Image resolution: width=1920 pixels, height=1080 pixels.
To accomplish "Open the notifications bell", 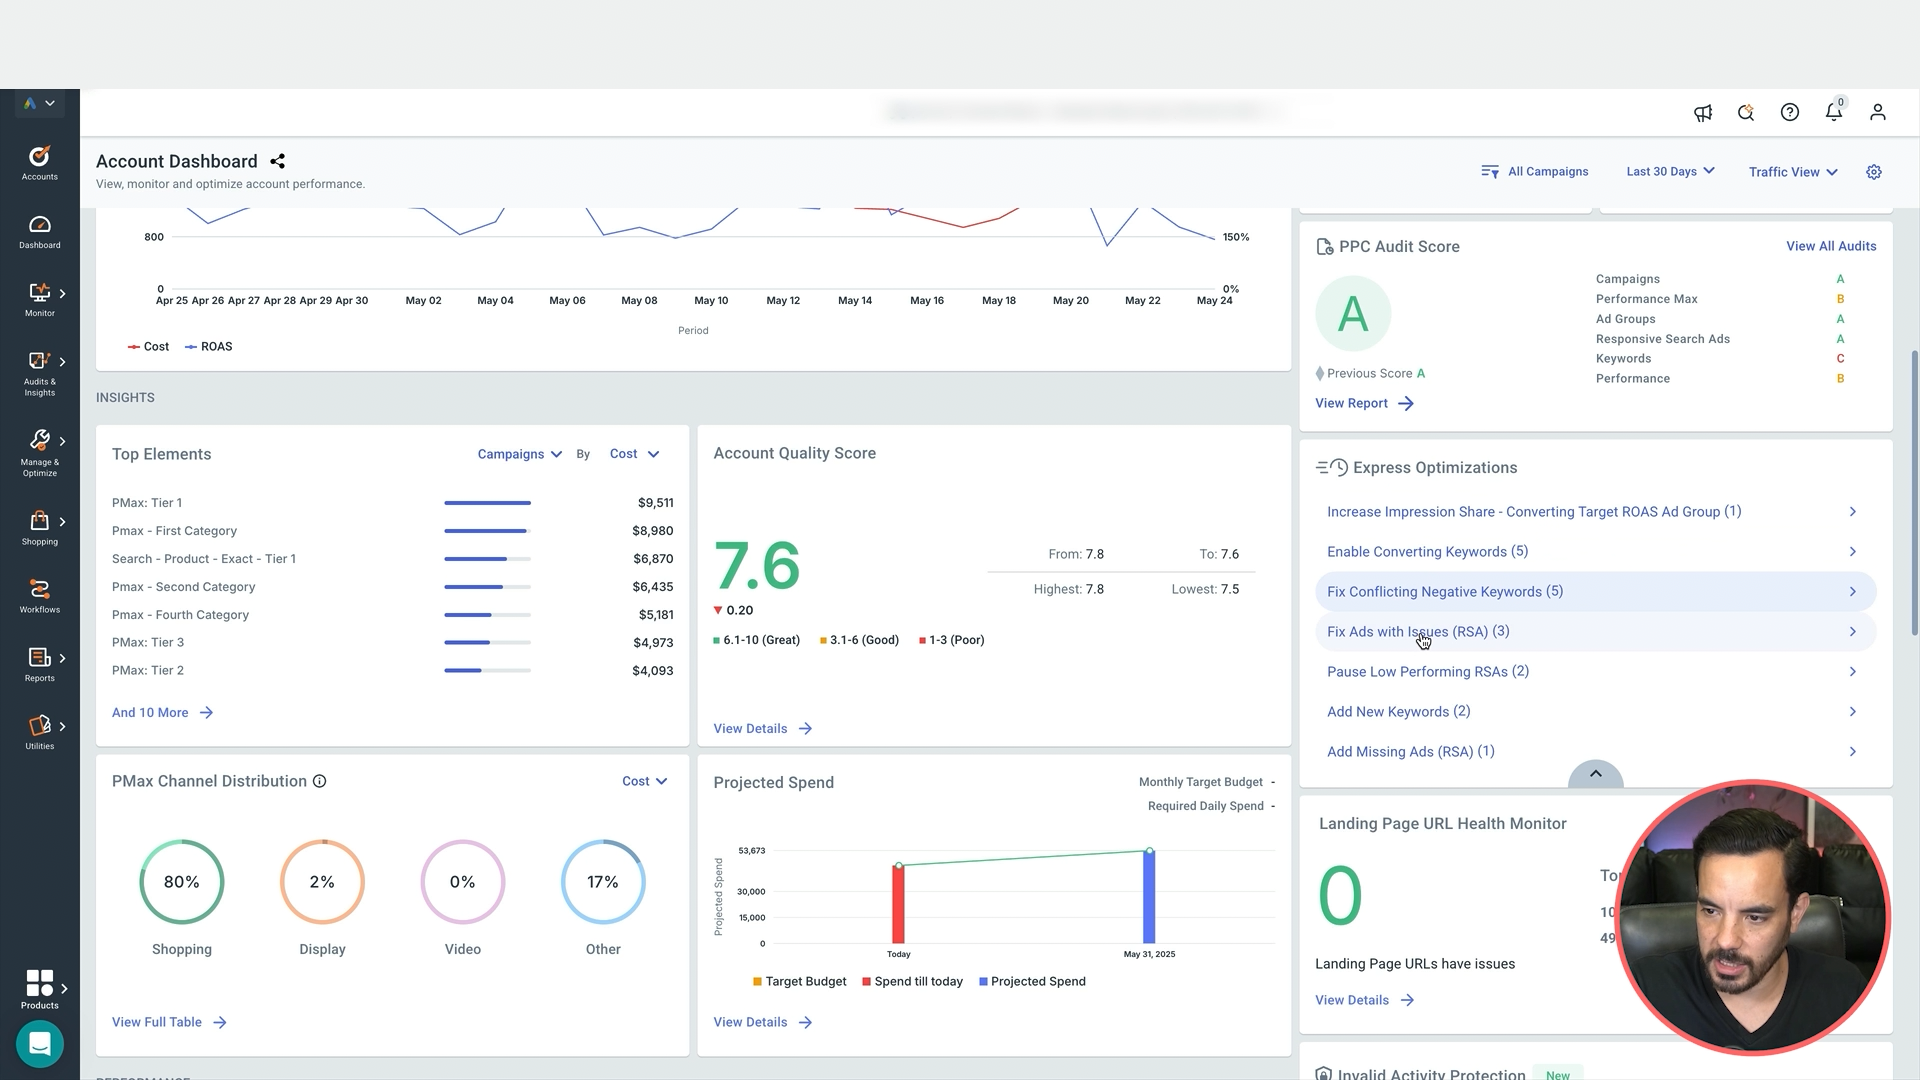I will point(1833,112).
